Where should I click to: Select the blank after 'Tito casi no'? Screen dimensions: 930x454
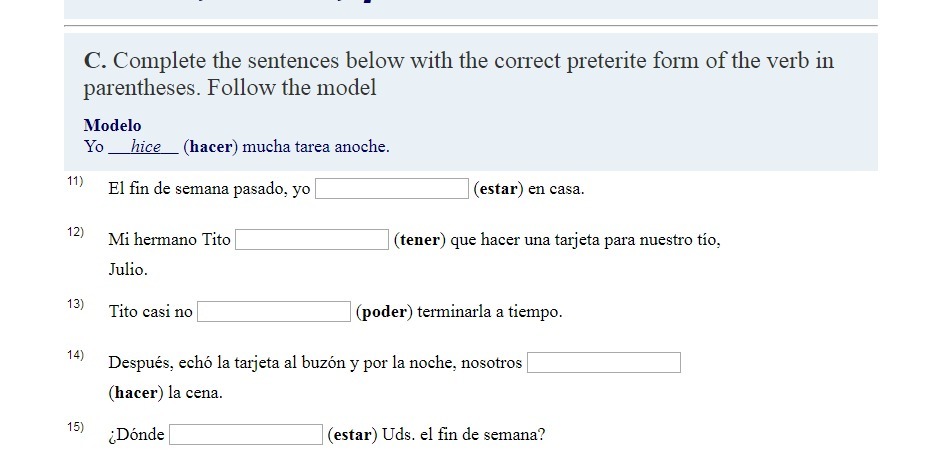click(x=273, y=312)
